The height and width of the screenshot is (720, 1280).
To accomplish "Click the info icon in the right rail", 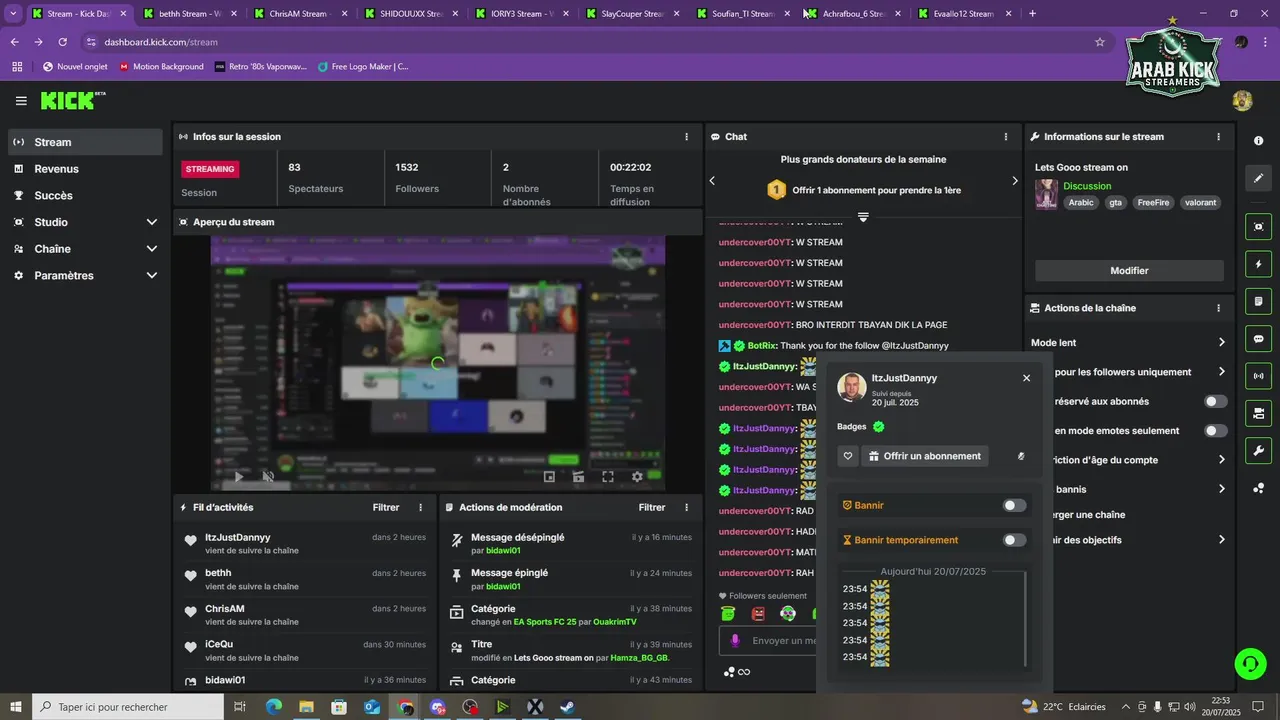I will coord(1259,141).
